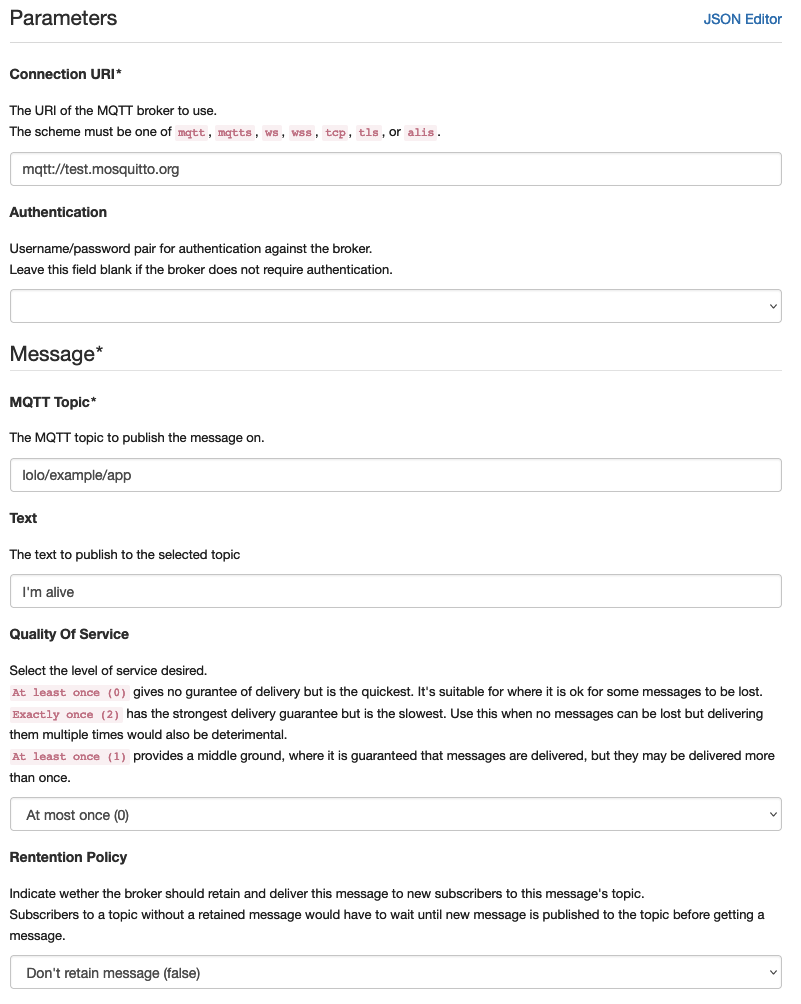The height and width of the screenshot is (1004, 801).
Task: Open the Authentication dropdown
Action: tap(395, 305)
